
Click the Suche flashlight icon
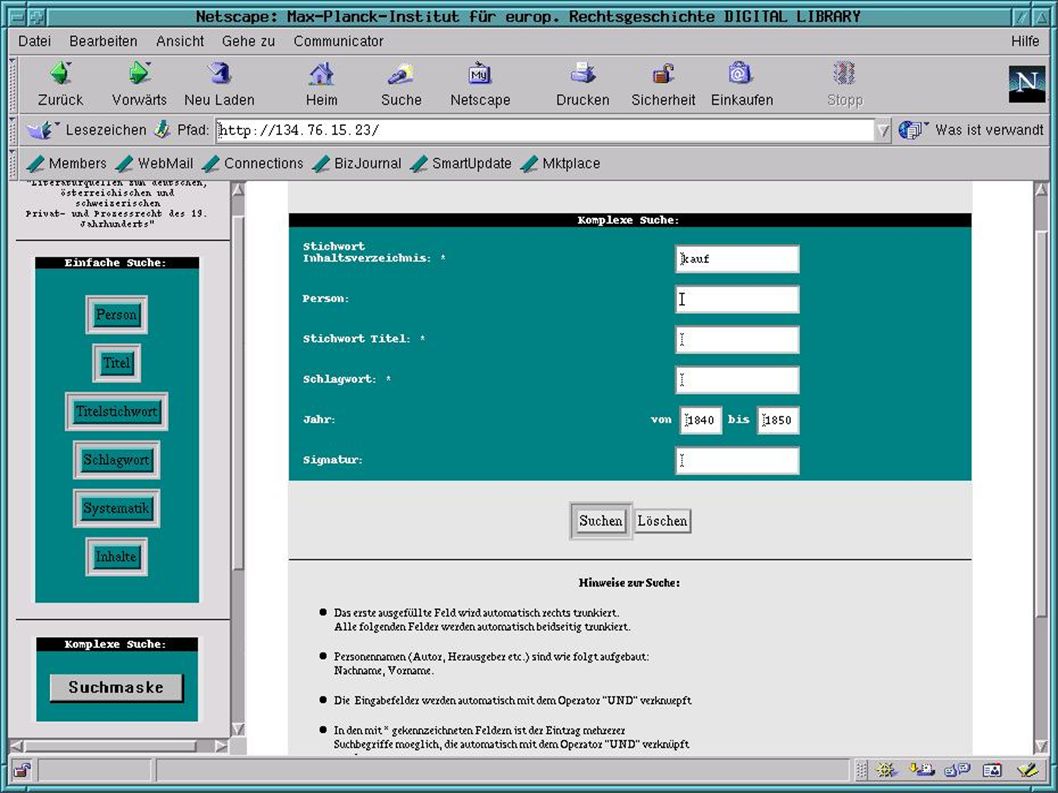pos(401,73)
